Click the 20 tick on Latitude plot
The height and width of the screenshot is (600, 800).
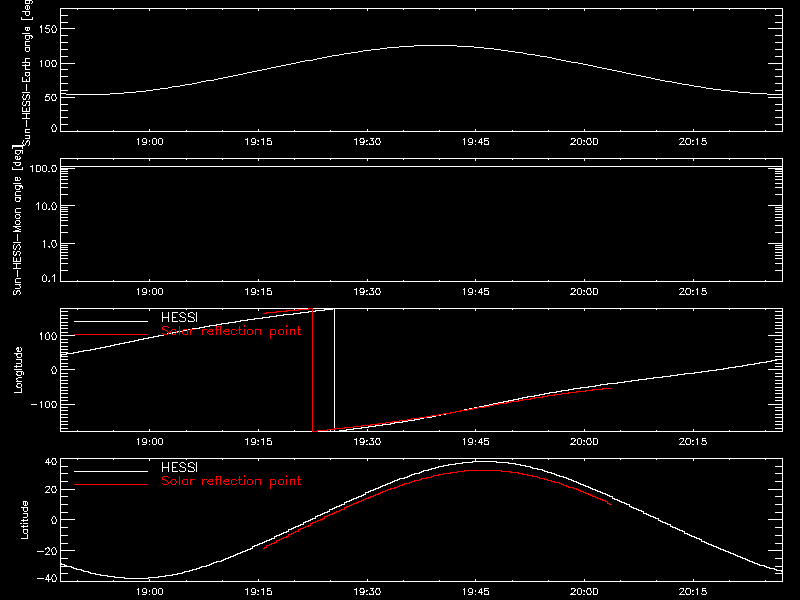pos(51,489)
